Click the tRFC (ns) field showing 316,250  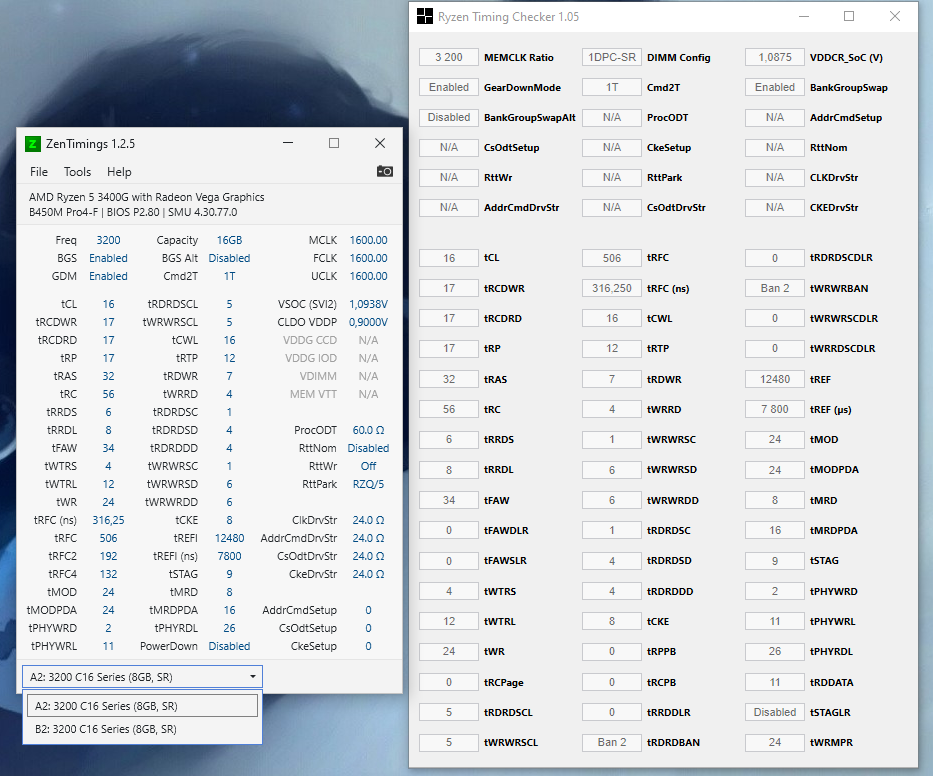(612, 288)
